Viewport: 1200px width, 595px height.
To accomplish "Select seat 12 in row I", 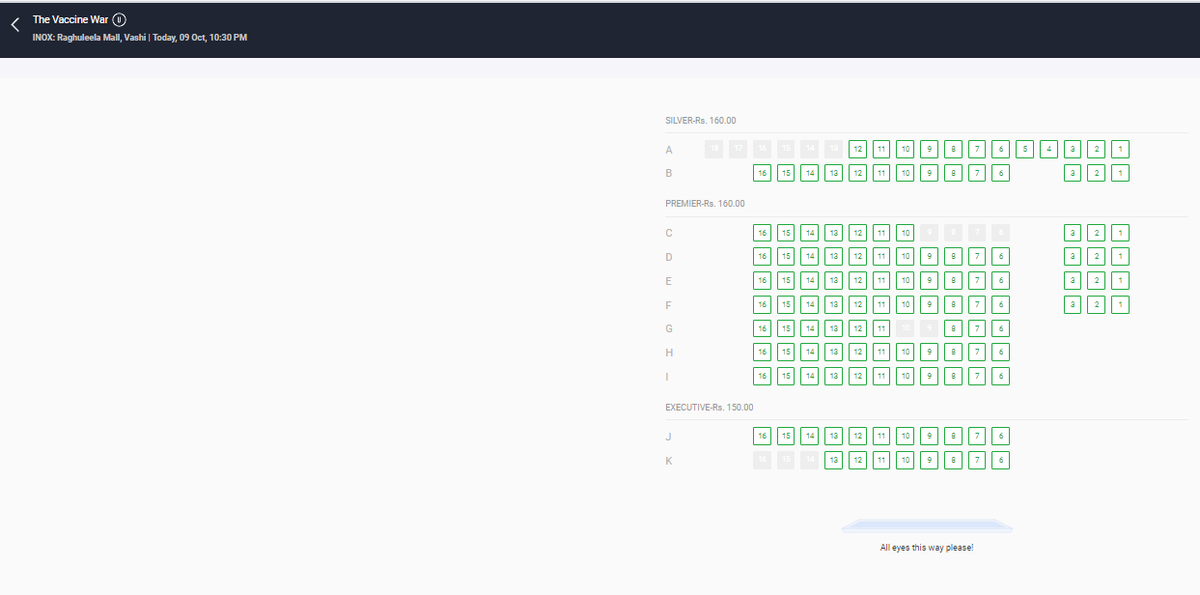I will tap(857, 376).
